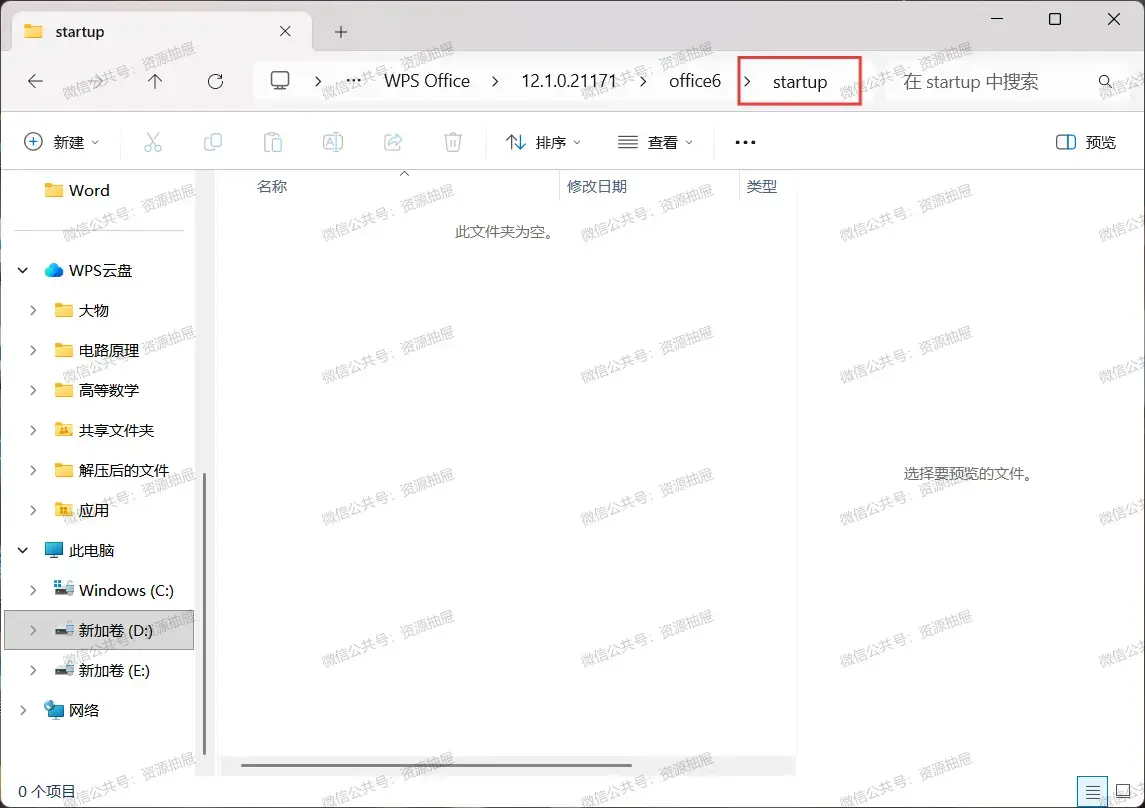Click the Rename icon in toolbar
This screenshot has width=1145, height=808.
333,142
